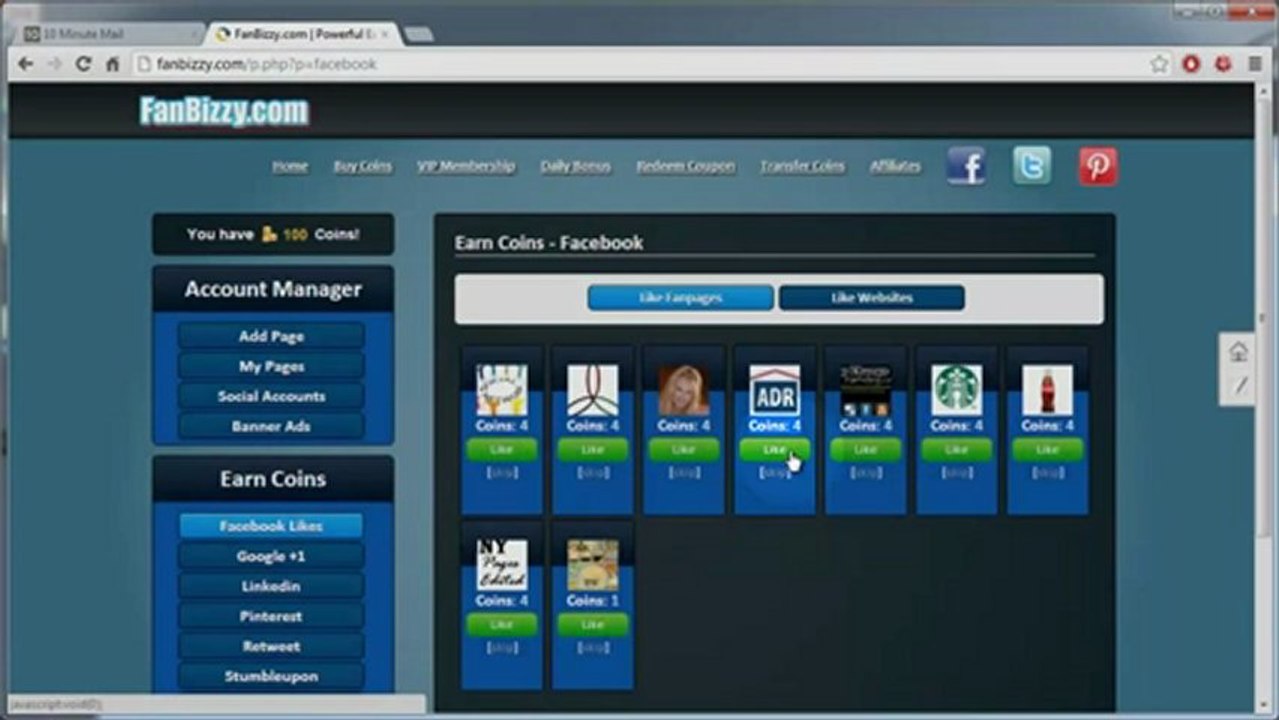Click the browser forward arrow
This screenshot has width=1279, height=720.
tap(55, 64)
